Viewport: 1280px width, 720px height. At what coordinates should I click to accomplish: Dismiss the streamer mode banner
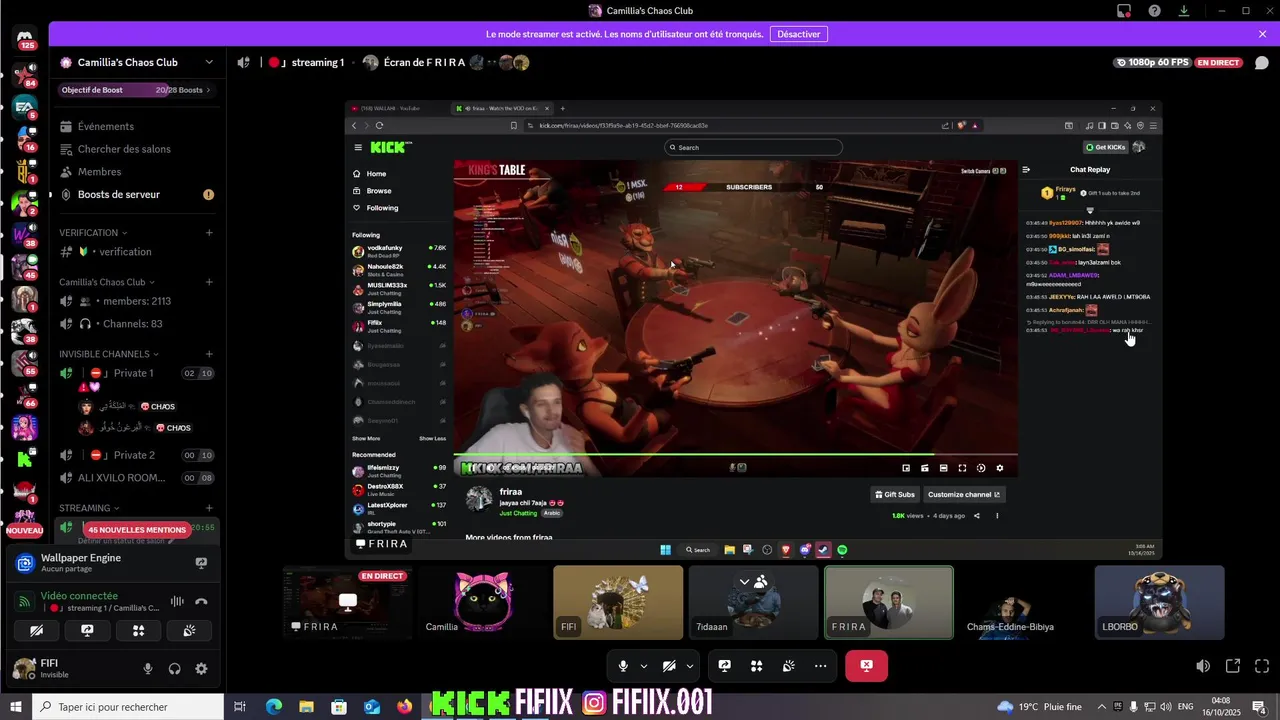pos(1262,34)
